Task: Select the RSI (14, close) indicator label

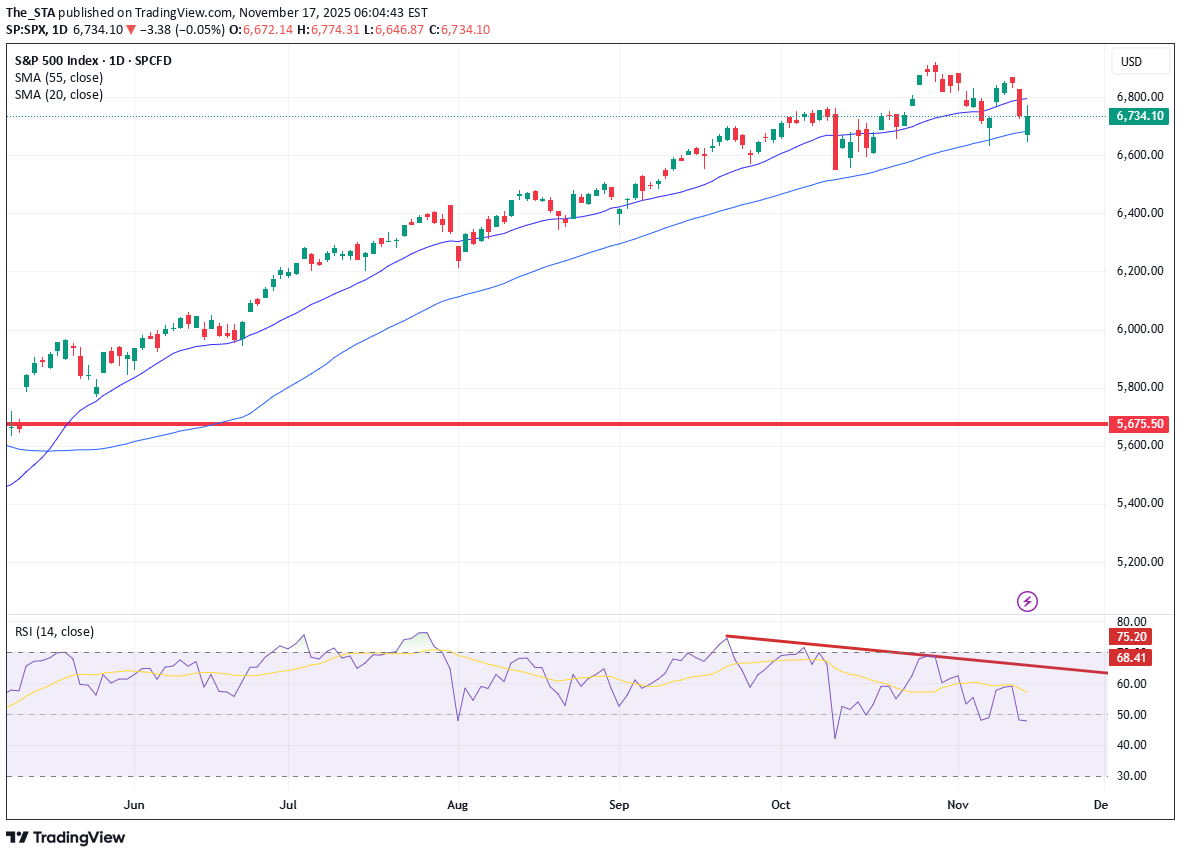Action: coord(54,632)
